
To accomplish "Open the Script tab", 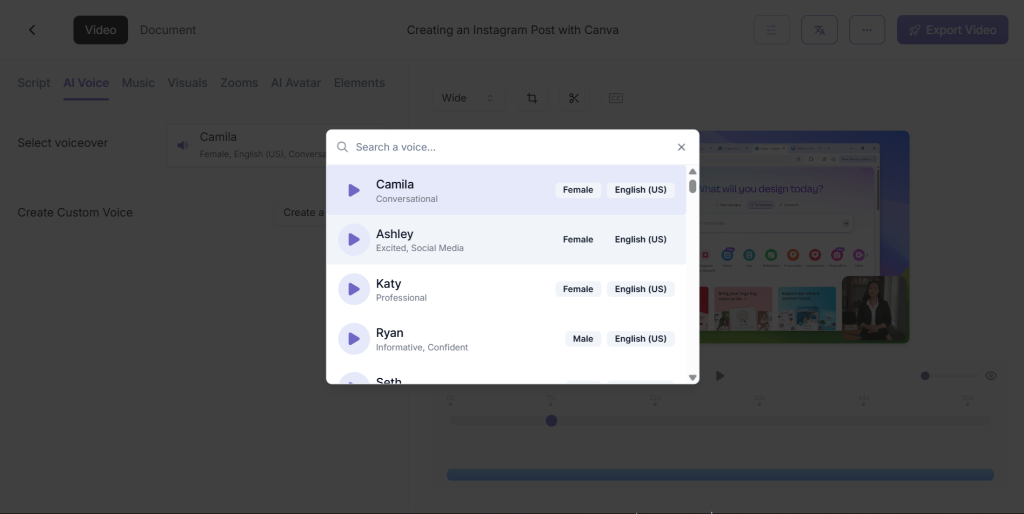I will [x=34, y=83].
